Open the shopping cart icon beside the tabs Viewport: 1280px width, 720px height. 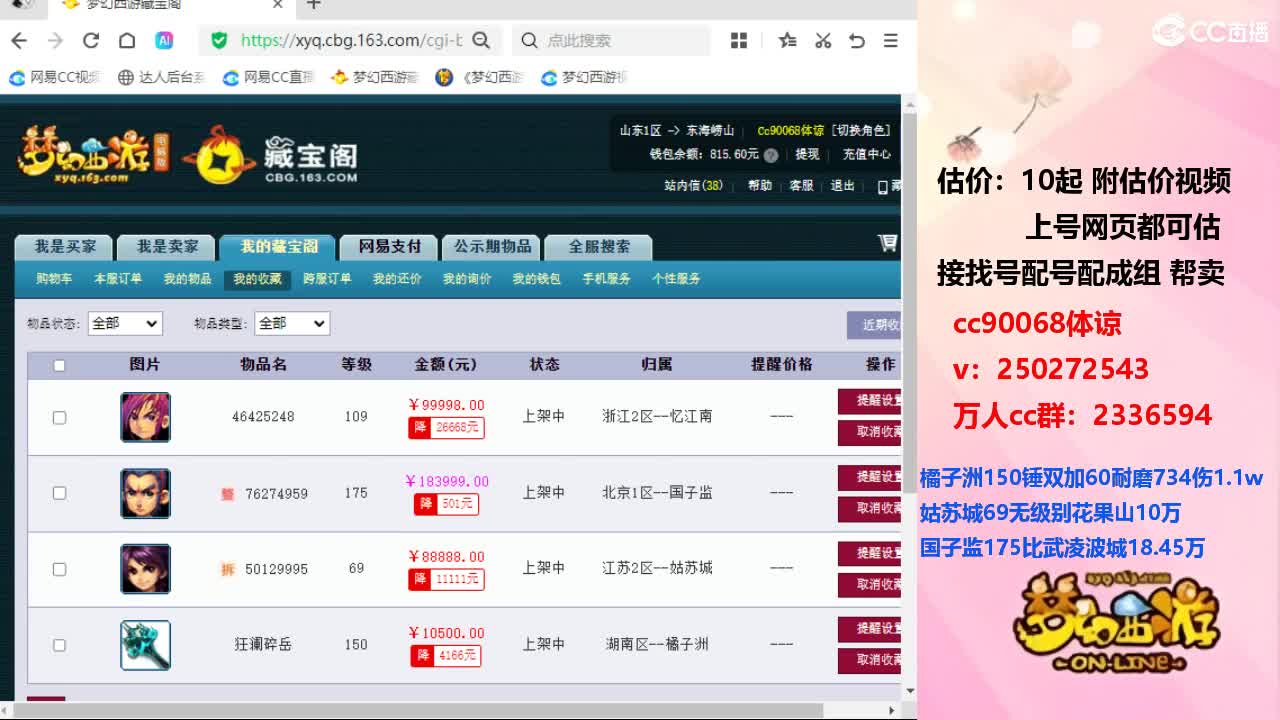887,243
